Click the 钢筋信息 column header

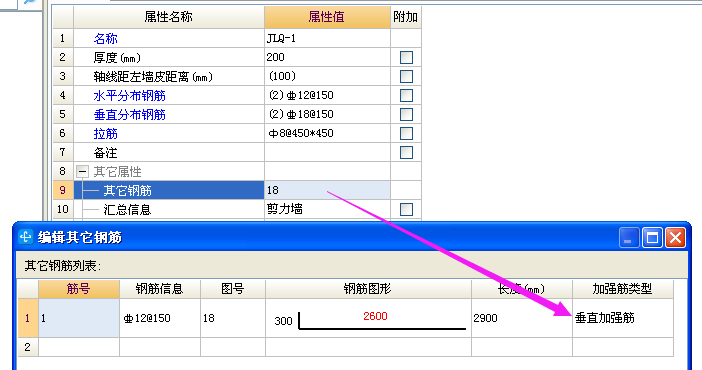point(160,289)
